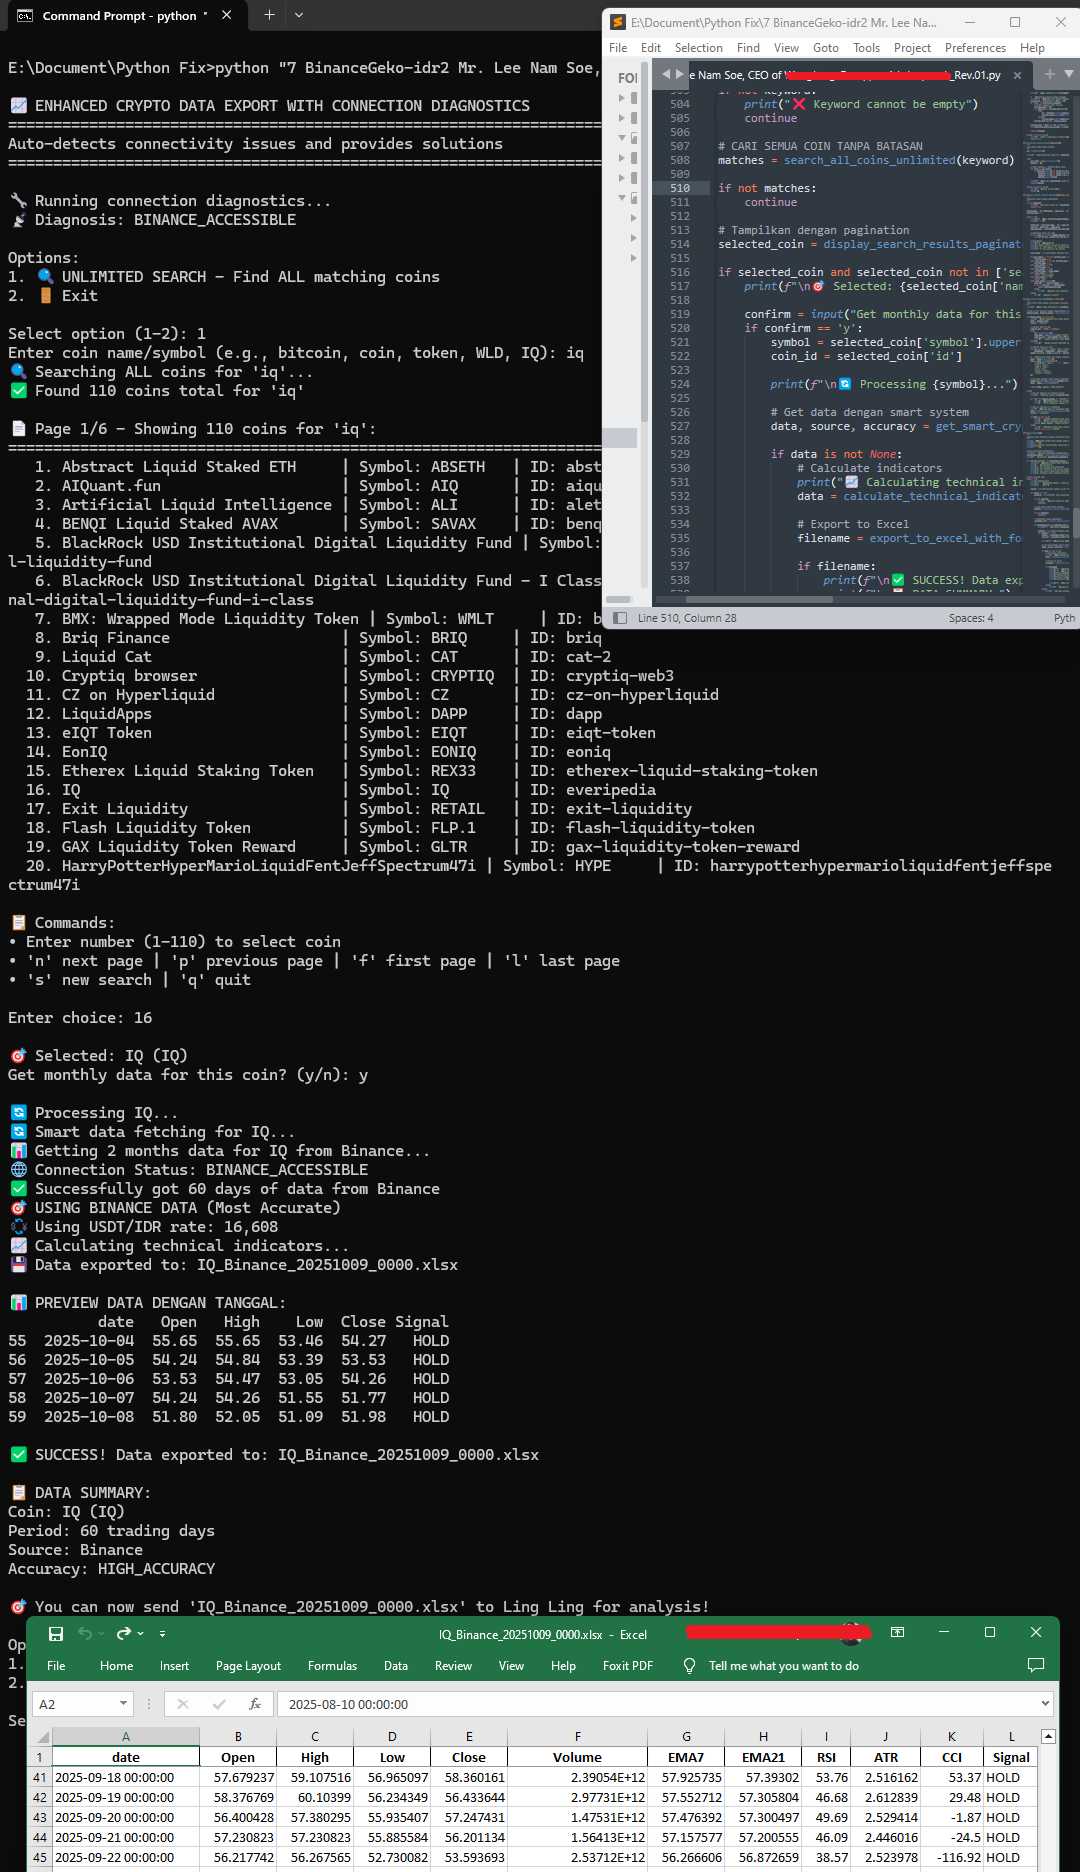This screenshot has height=1872, width=1080.
Task: Click cell with date 2025-09-20 00:00:00
Action: (x=126, y=1817)
